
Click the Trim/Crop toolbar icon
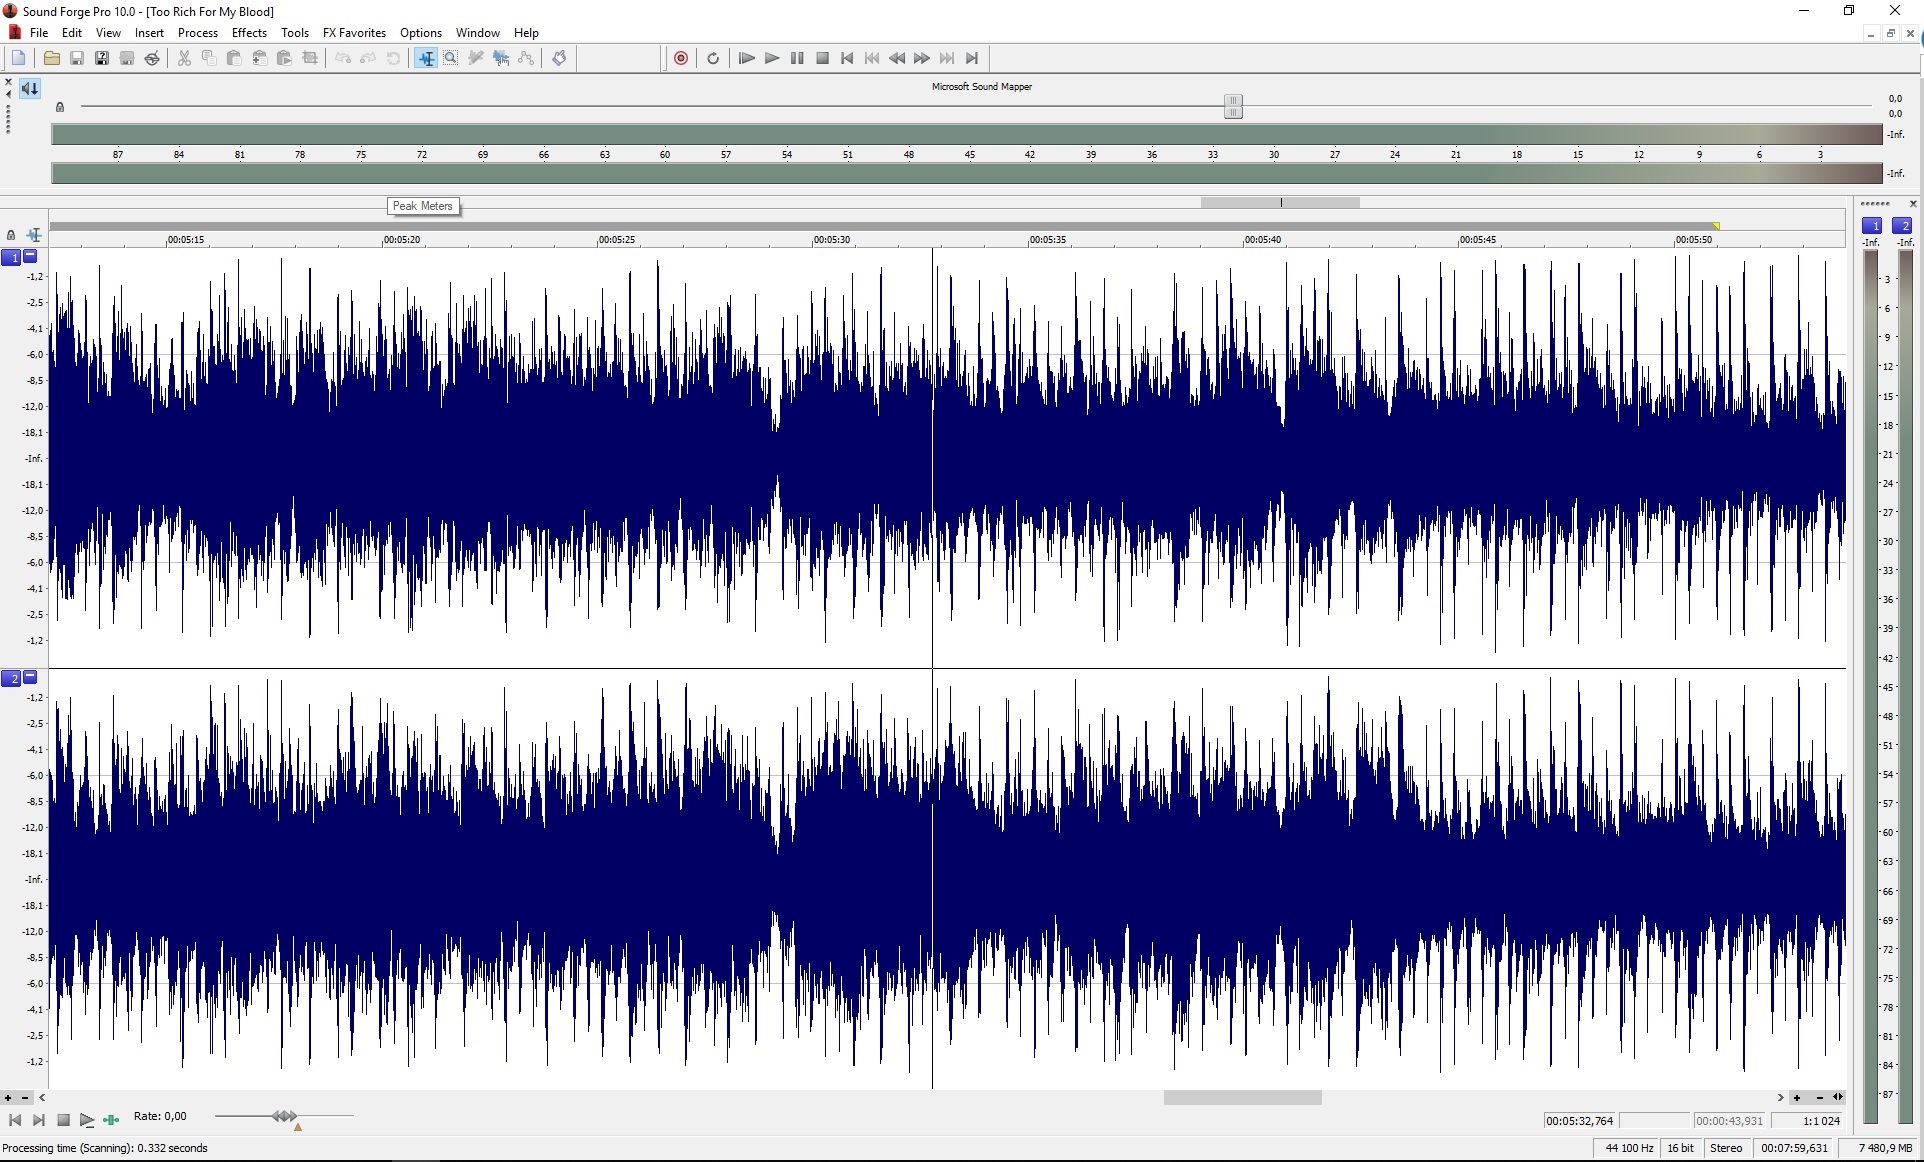coord(310,58)
